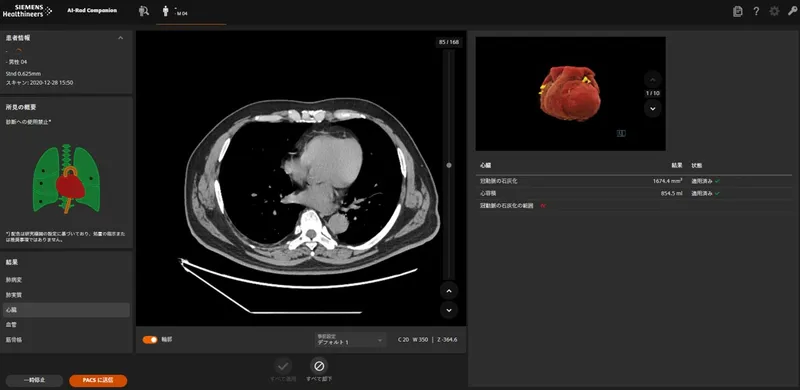800x390 pixels.
Task: Click the PACS に送信 button
Action: pos(98,380)
